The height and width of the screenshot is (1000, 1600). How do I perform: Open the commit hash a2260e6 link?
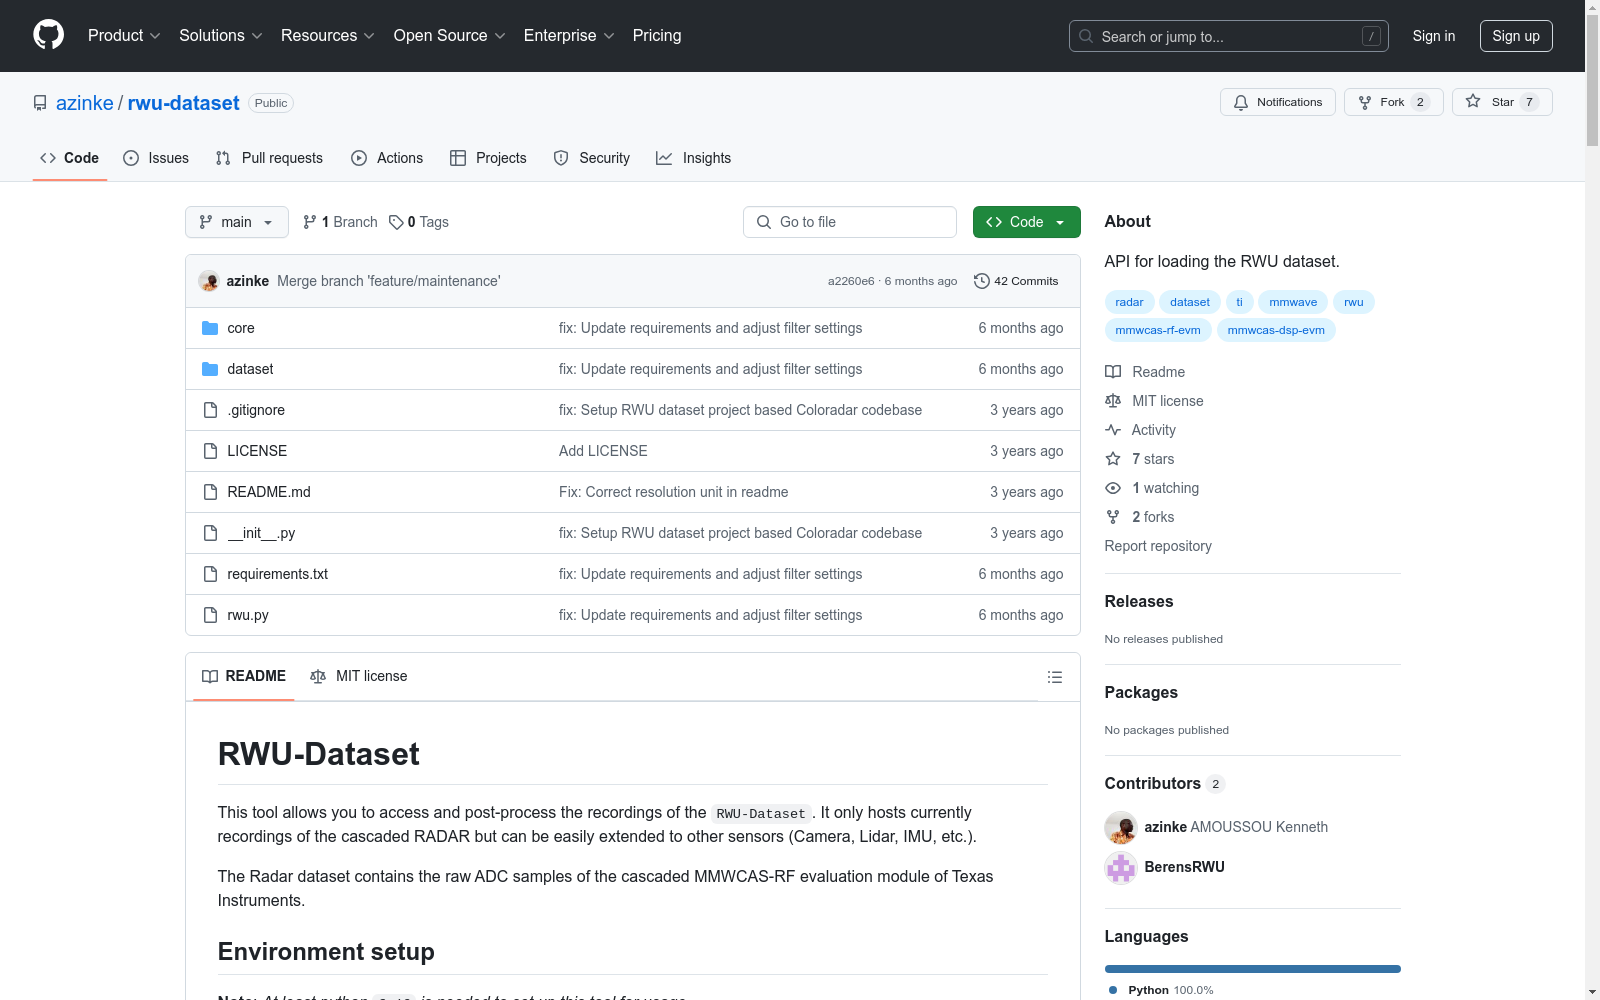tap(851, 281)
